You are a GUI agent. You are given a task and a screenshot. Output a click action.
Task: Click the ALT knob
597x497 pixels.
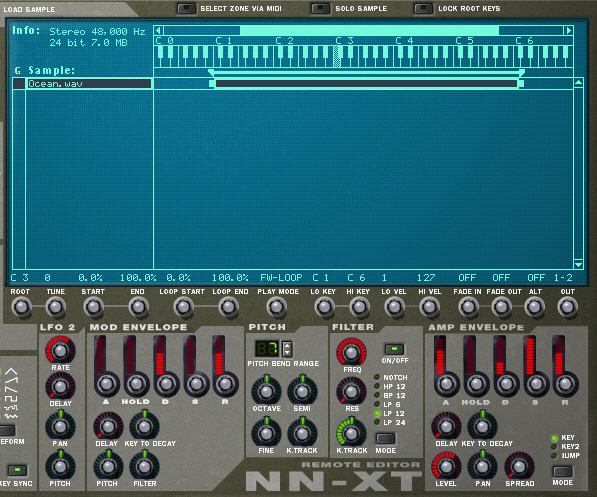click(x=534, y=307)
